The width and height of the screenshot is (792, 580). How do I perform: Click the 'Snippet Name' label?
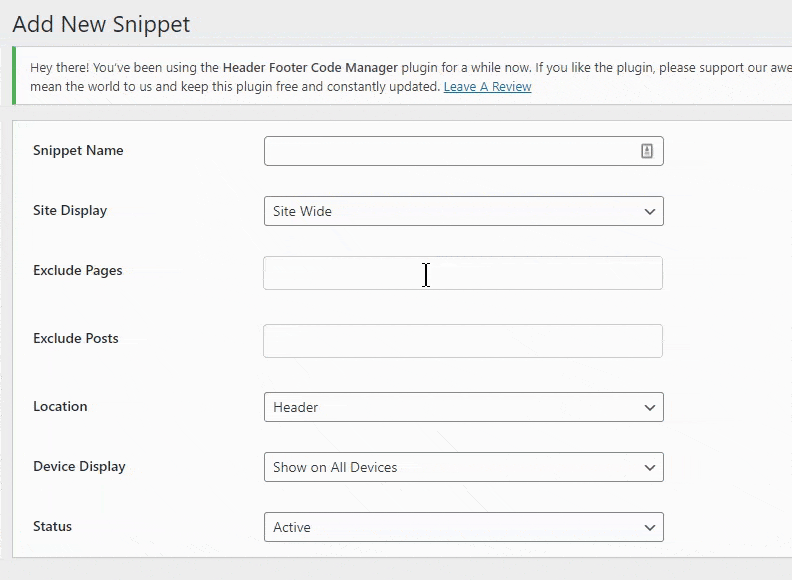tap(78, 151)
